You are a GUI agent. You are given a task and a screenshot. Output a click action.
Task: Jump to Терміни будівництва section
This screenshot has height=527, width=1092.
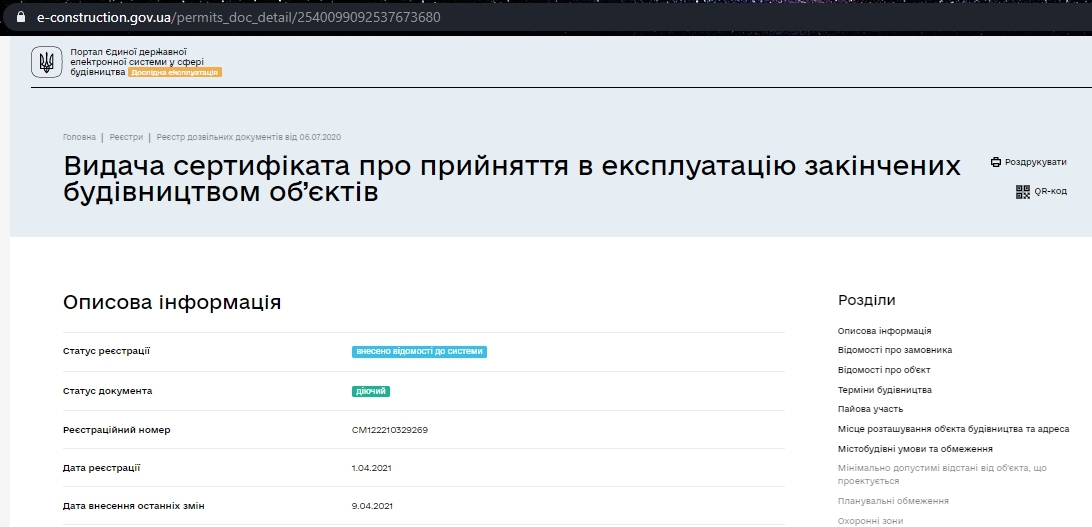tap(884, 390)
